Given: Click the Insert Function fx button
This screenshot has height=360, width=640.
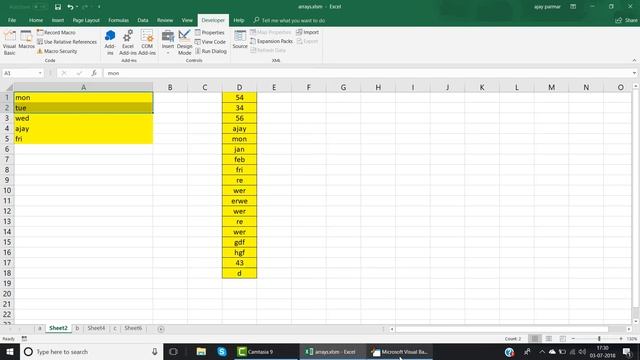Looking at the screenshot, I should (x=94, y=73).
